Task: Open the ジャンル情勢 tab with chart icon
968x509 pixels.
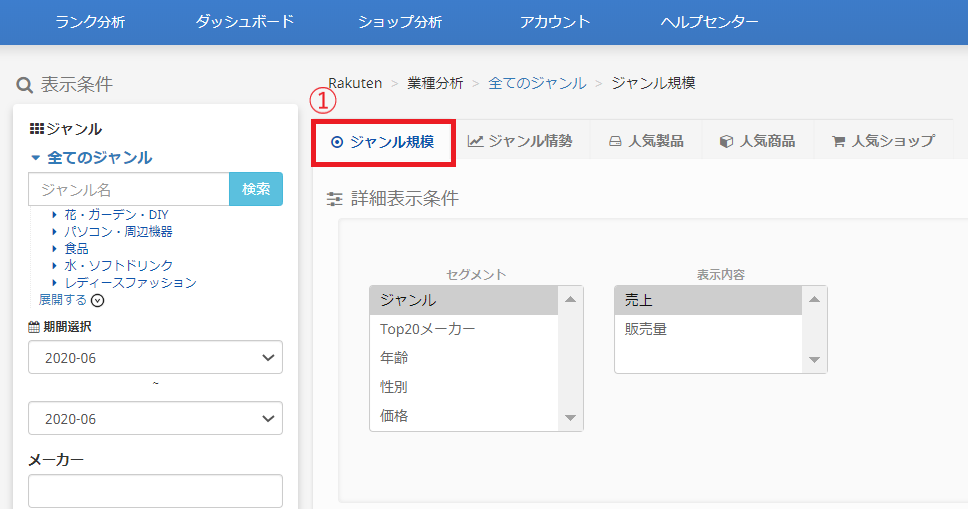Action: [x=520, y=141]
